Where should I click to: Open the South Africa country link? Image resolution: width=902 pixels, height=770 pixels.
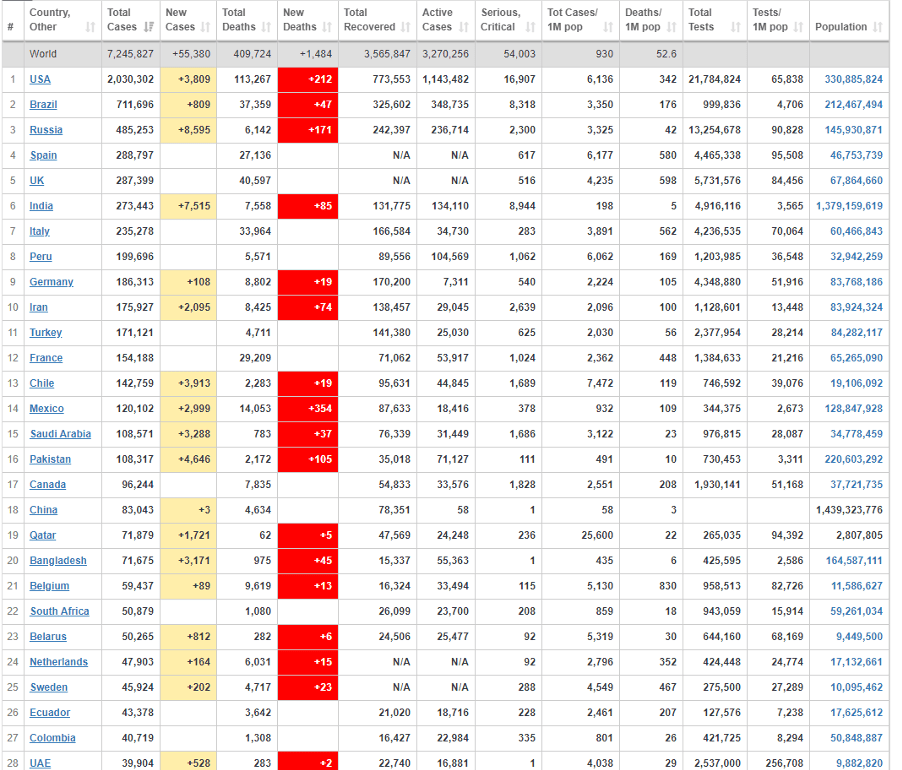click(x=60, y=611)
